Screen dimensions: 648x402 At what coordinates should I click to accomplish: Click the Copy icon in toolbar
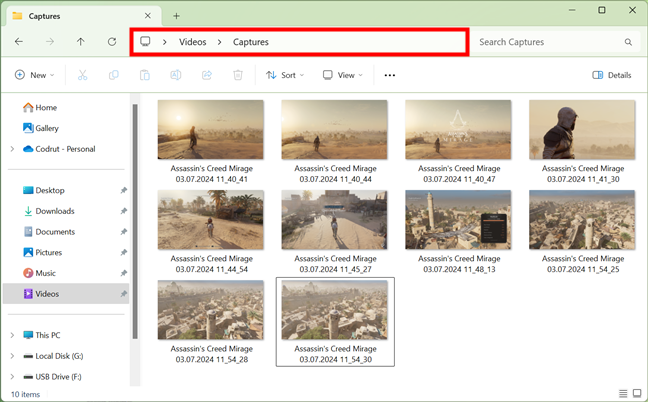tap(114, 75)
